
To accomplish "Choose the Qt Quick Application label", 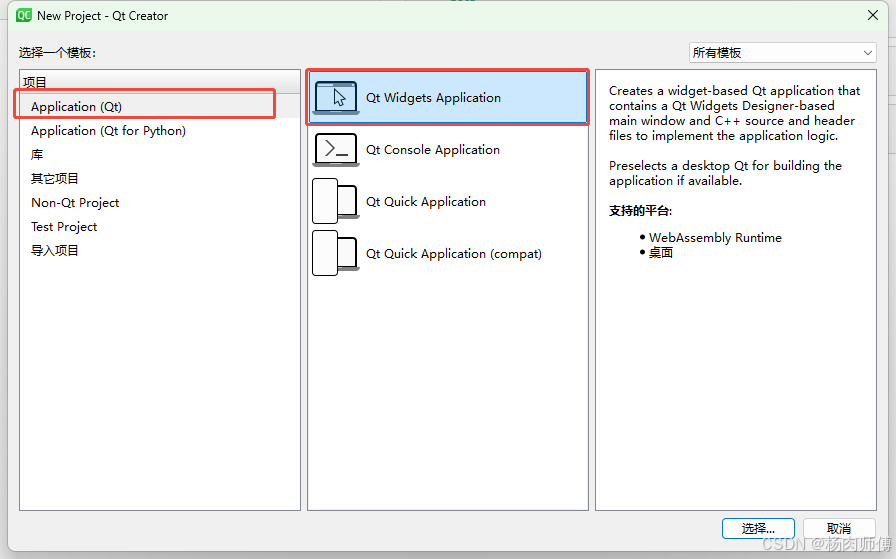I will (426, 202).
